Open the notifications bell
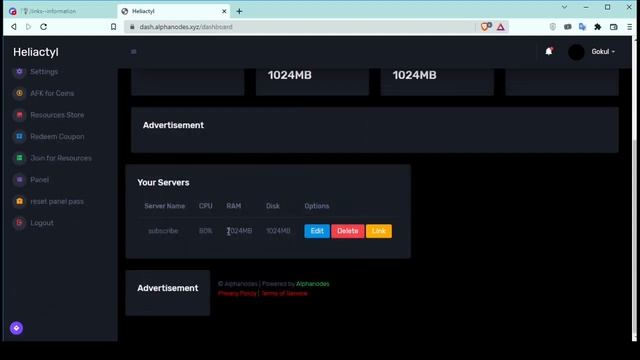640x360 pixels. [549, 51]
